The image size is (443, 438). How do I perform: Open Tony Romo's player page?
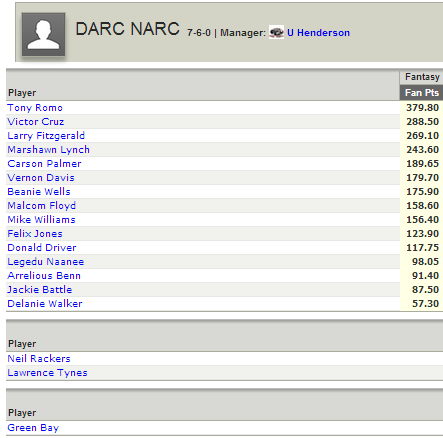tap(35, 108)
